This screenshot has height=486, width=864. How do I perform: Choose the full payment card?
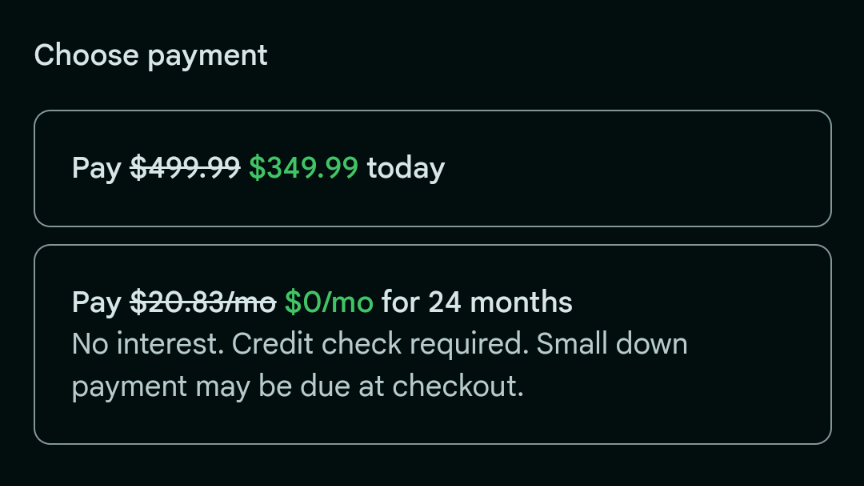[x=600, y=168]
